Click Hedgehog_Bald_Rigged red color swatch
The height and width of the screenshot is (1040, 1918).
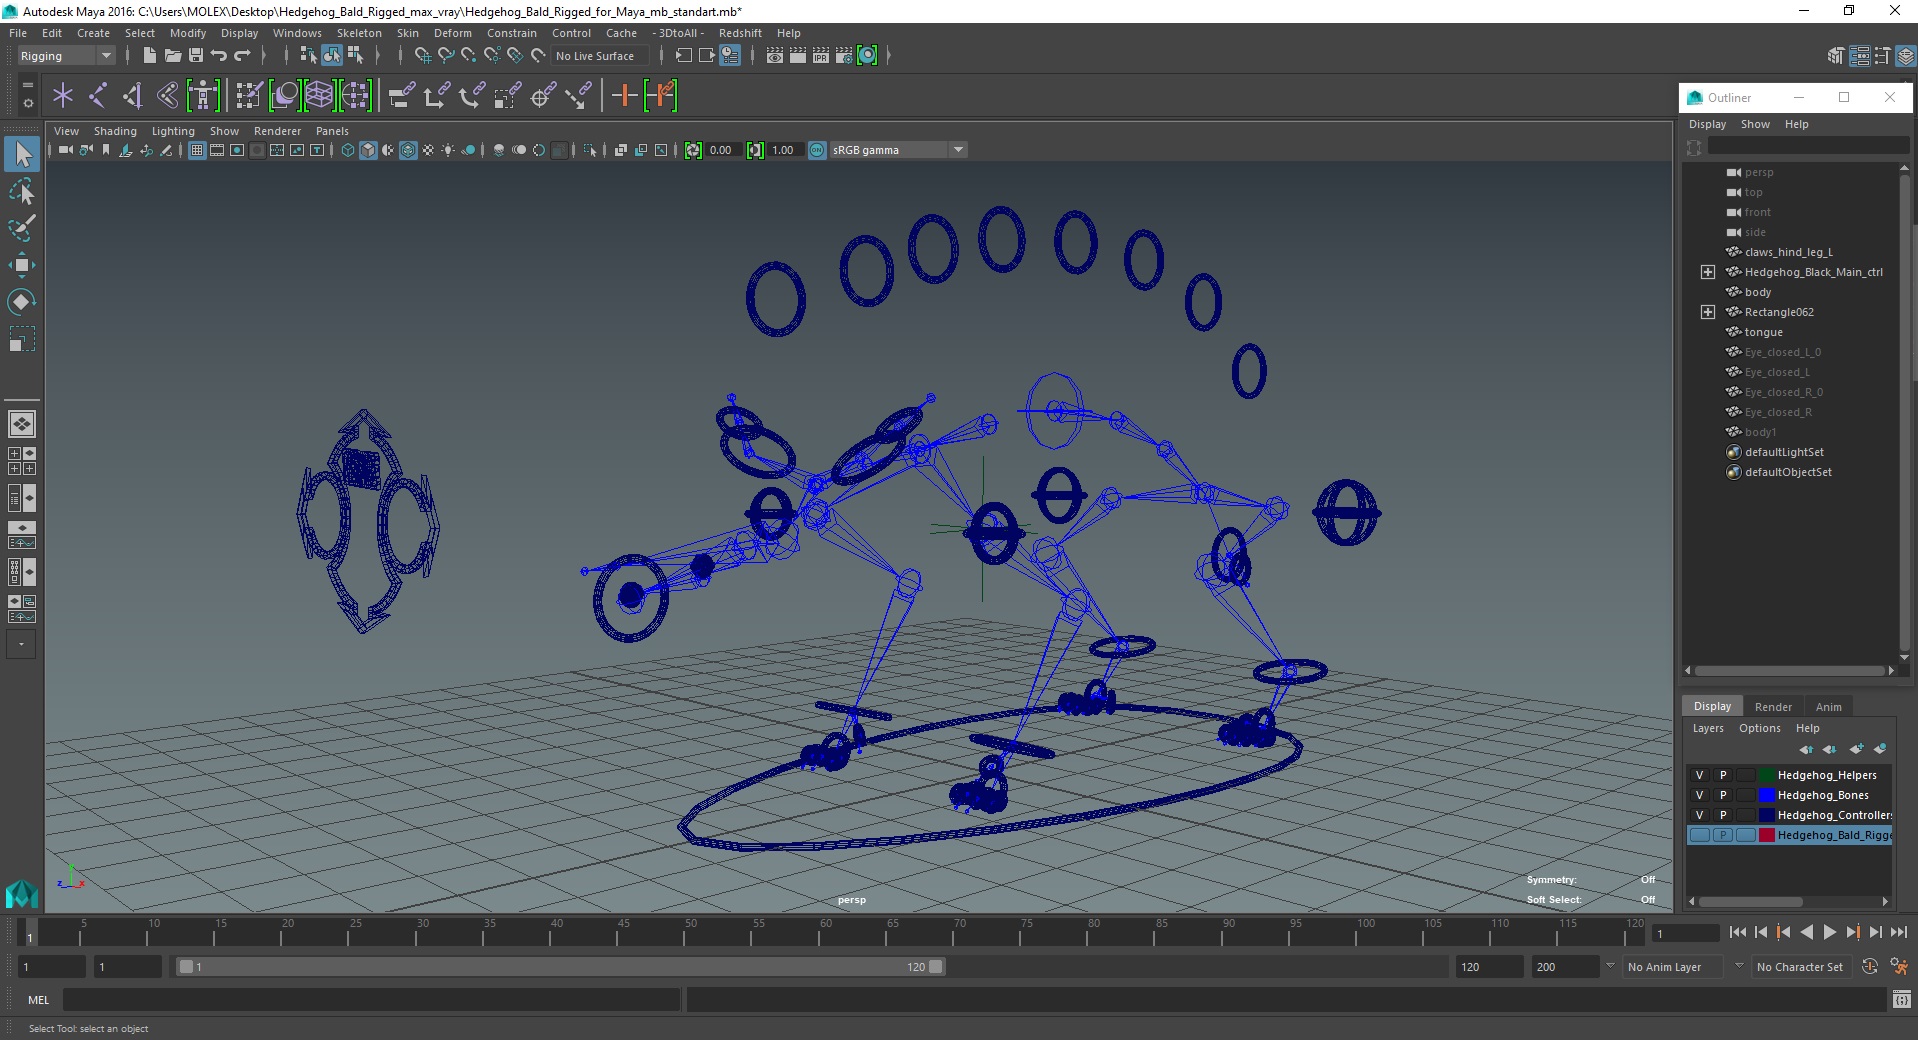(1767, 835)
